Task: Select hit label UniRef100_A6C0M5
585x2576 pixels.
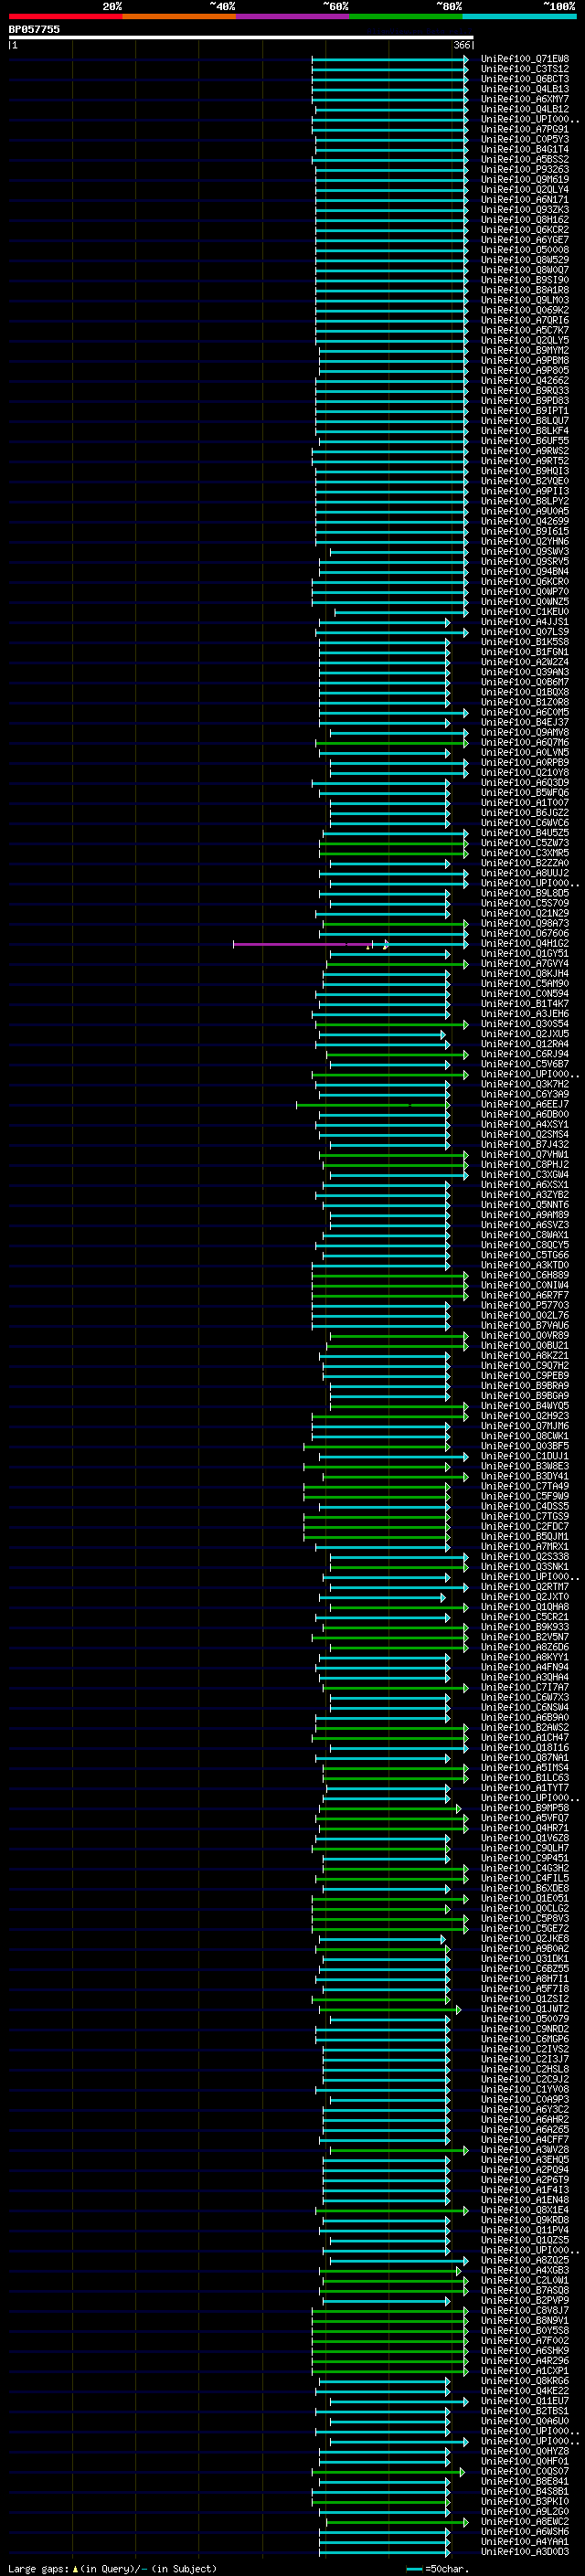Action: point(525,712)
